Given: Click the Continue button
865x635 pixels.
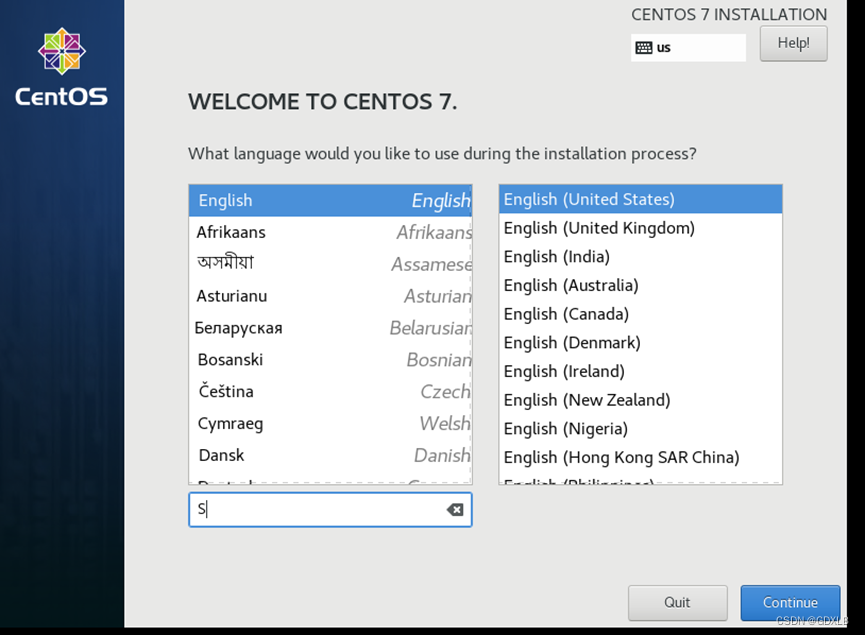Looking at the screenshot, I should (x=790, y=602).
